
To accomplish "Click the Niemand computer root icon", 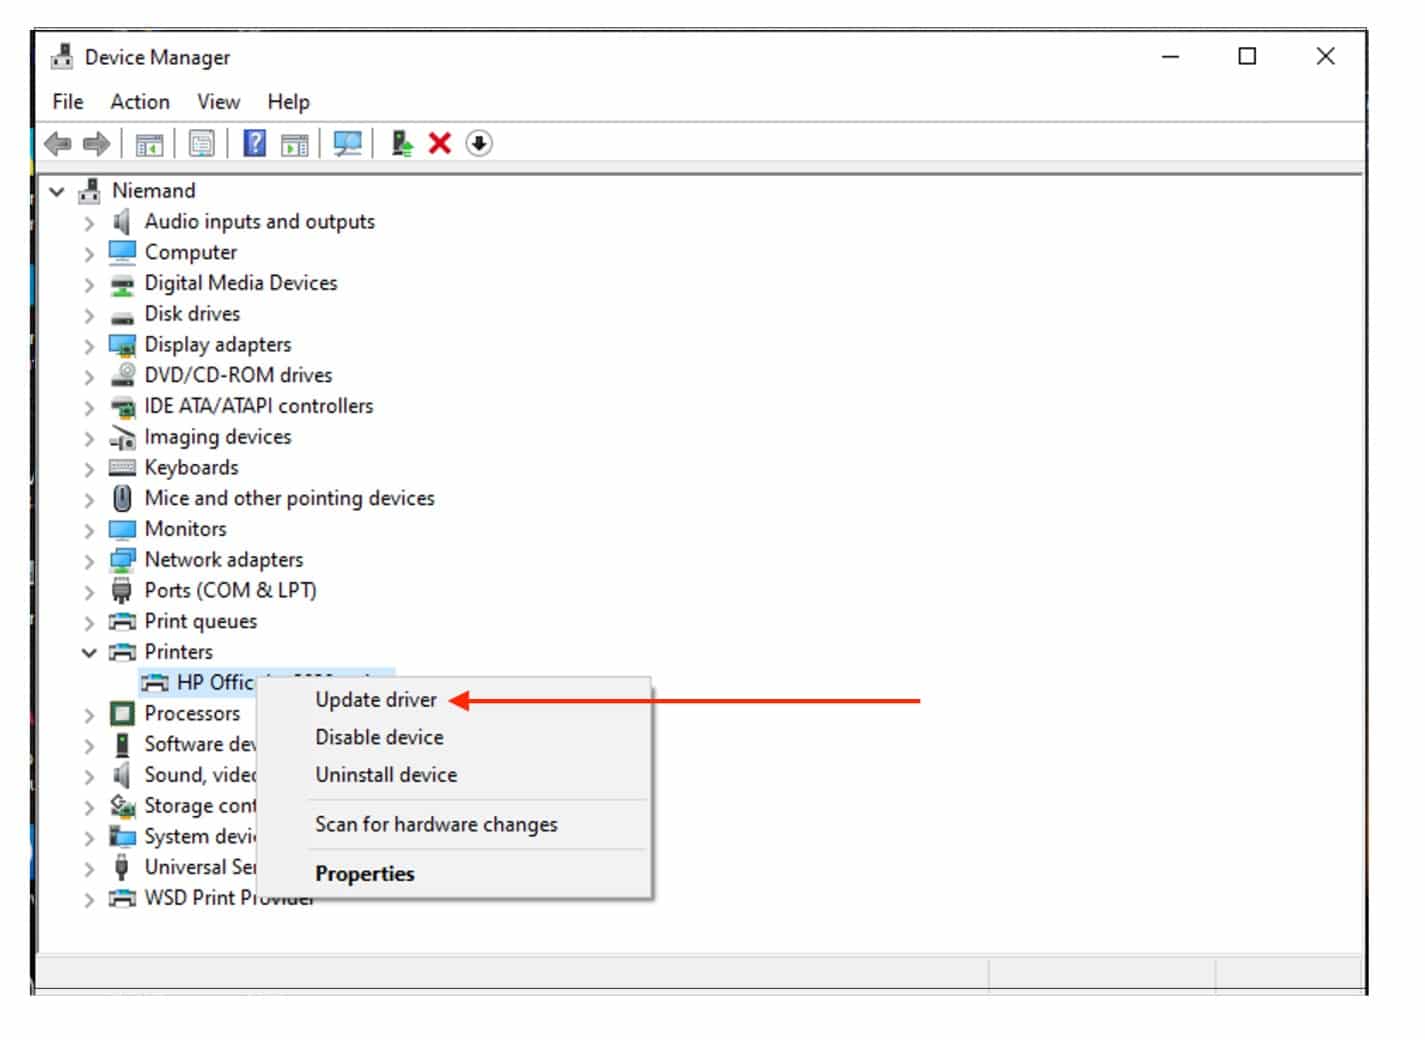I will click(x=90, y=190).
